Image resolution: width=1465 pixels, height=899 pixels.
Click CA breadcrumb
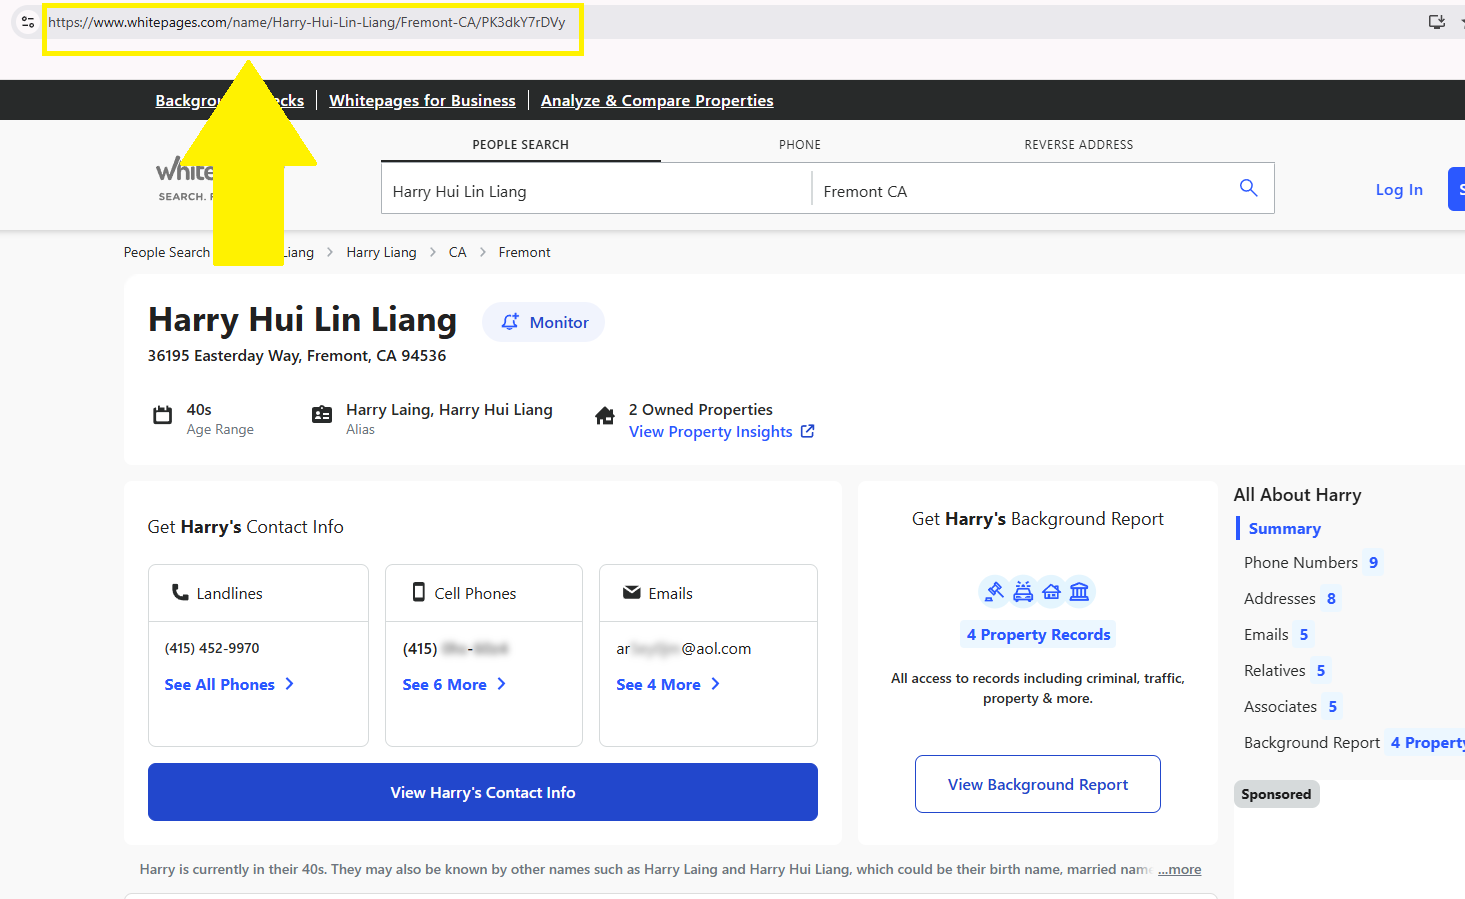click(x=457, y=252)
